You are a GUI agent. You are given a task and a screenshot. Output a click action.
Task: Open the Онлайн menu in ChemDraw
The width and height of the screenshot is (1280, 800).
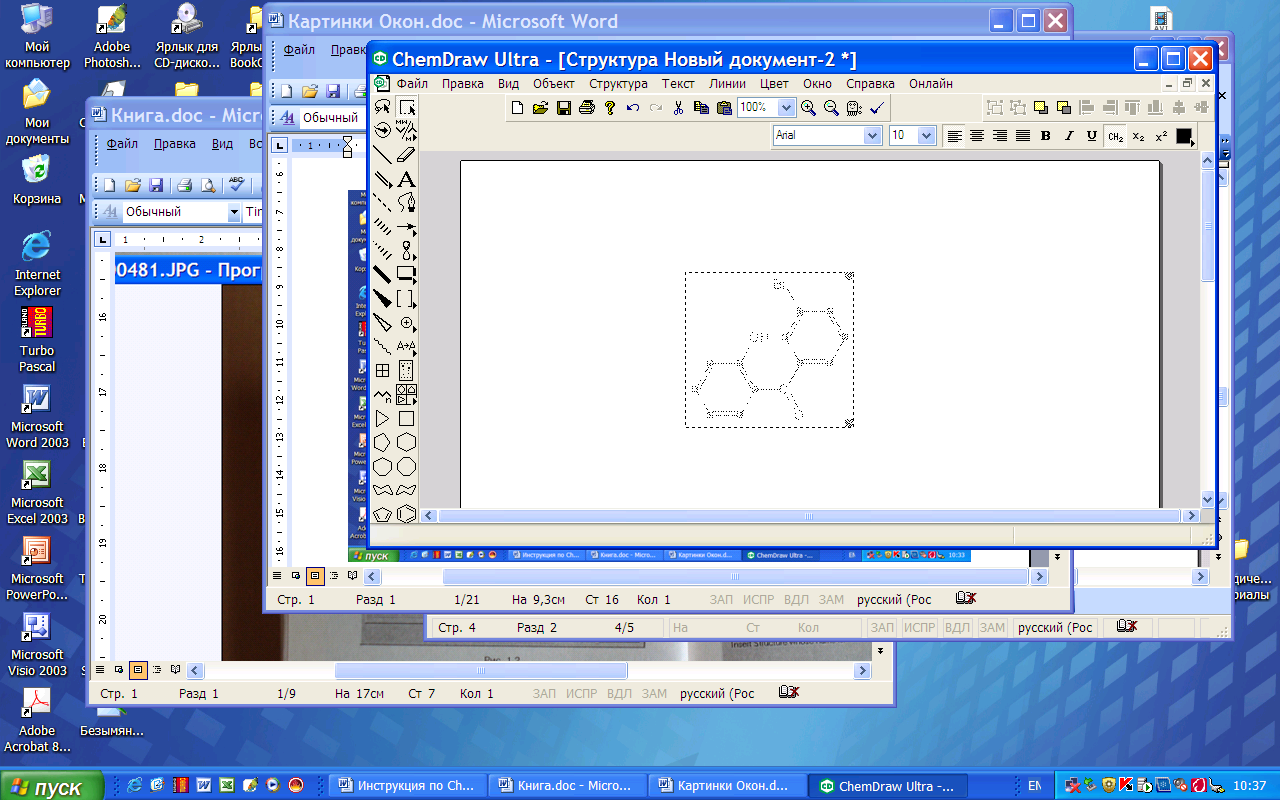[x=931, y=84]
